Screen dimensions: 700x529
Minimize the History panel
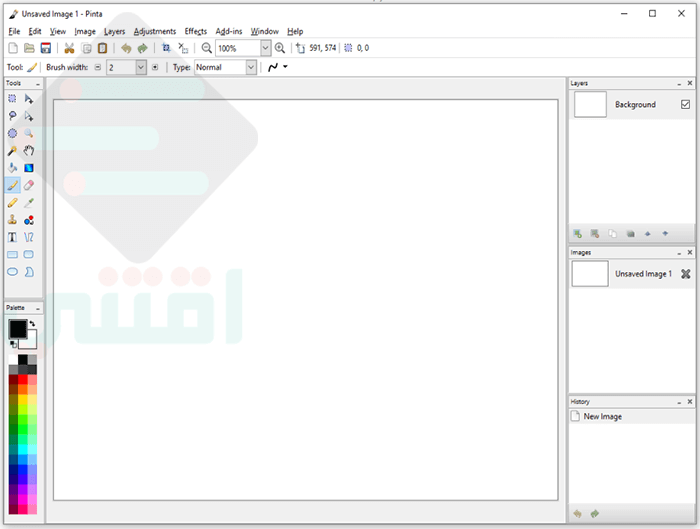[x=679, y=402]
